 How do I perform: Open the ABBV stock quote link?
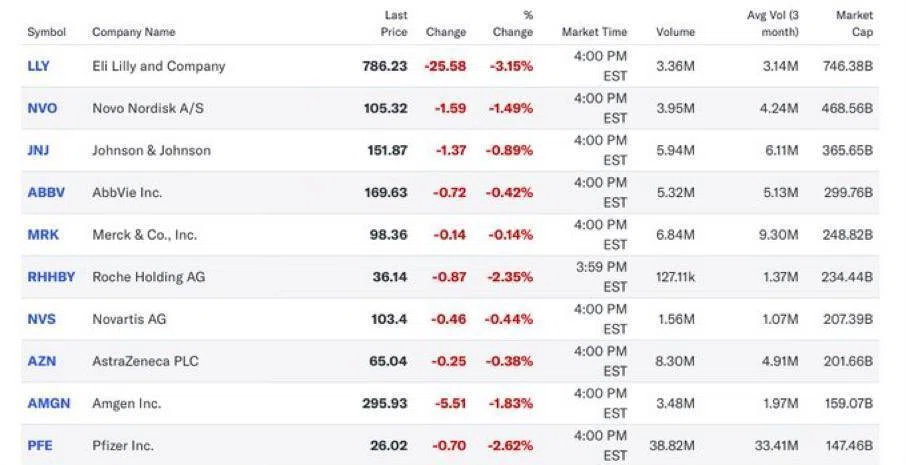46,192
